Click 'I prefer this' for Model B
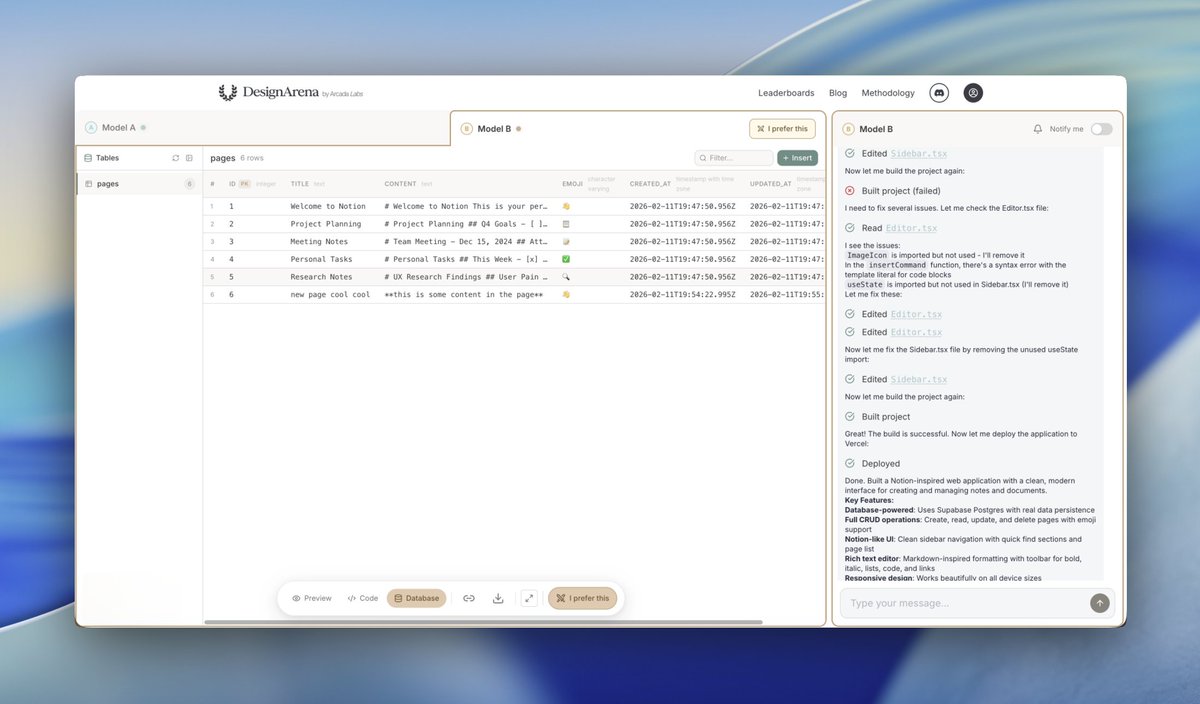 (x=782, y=128)
